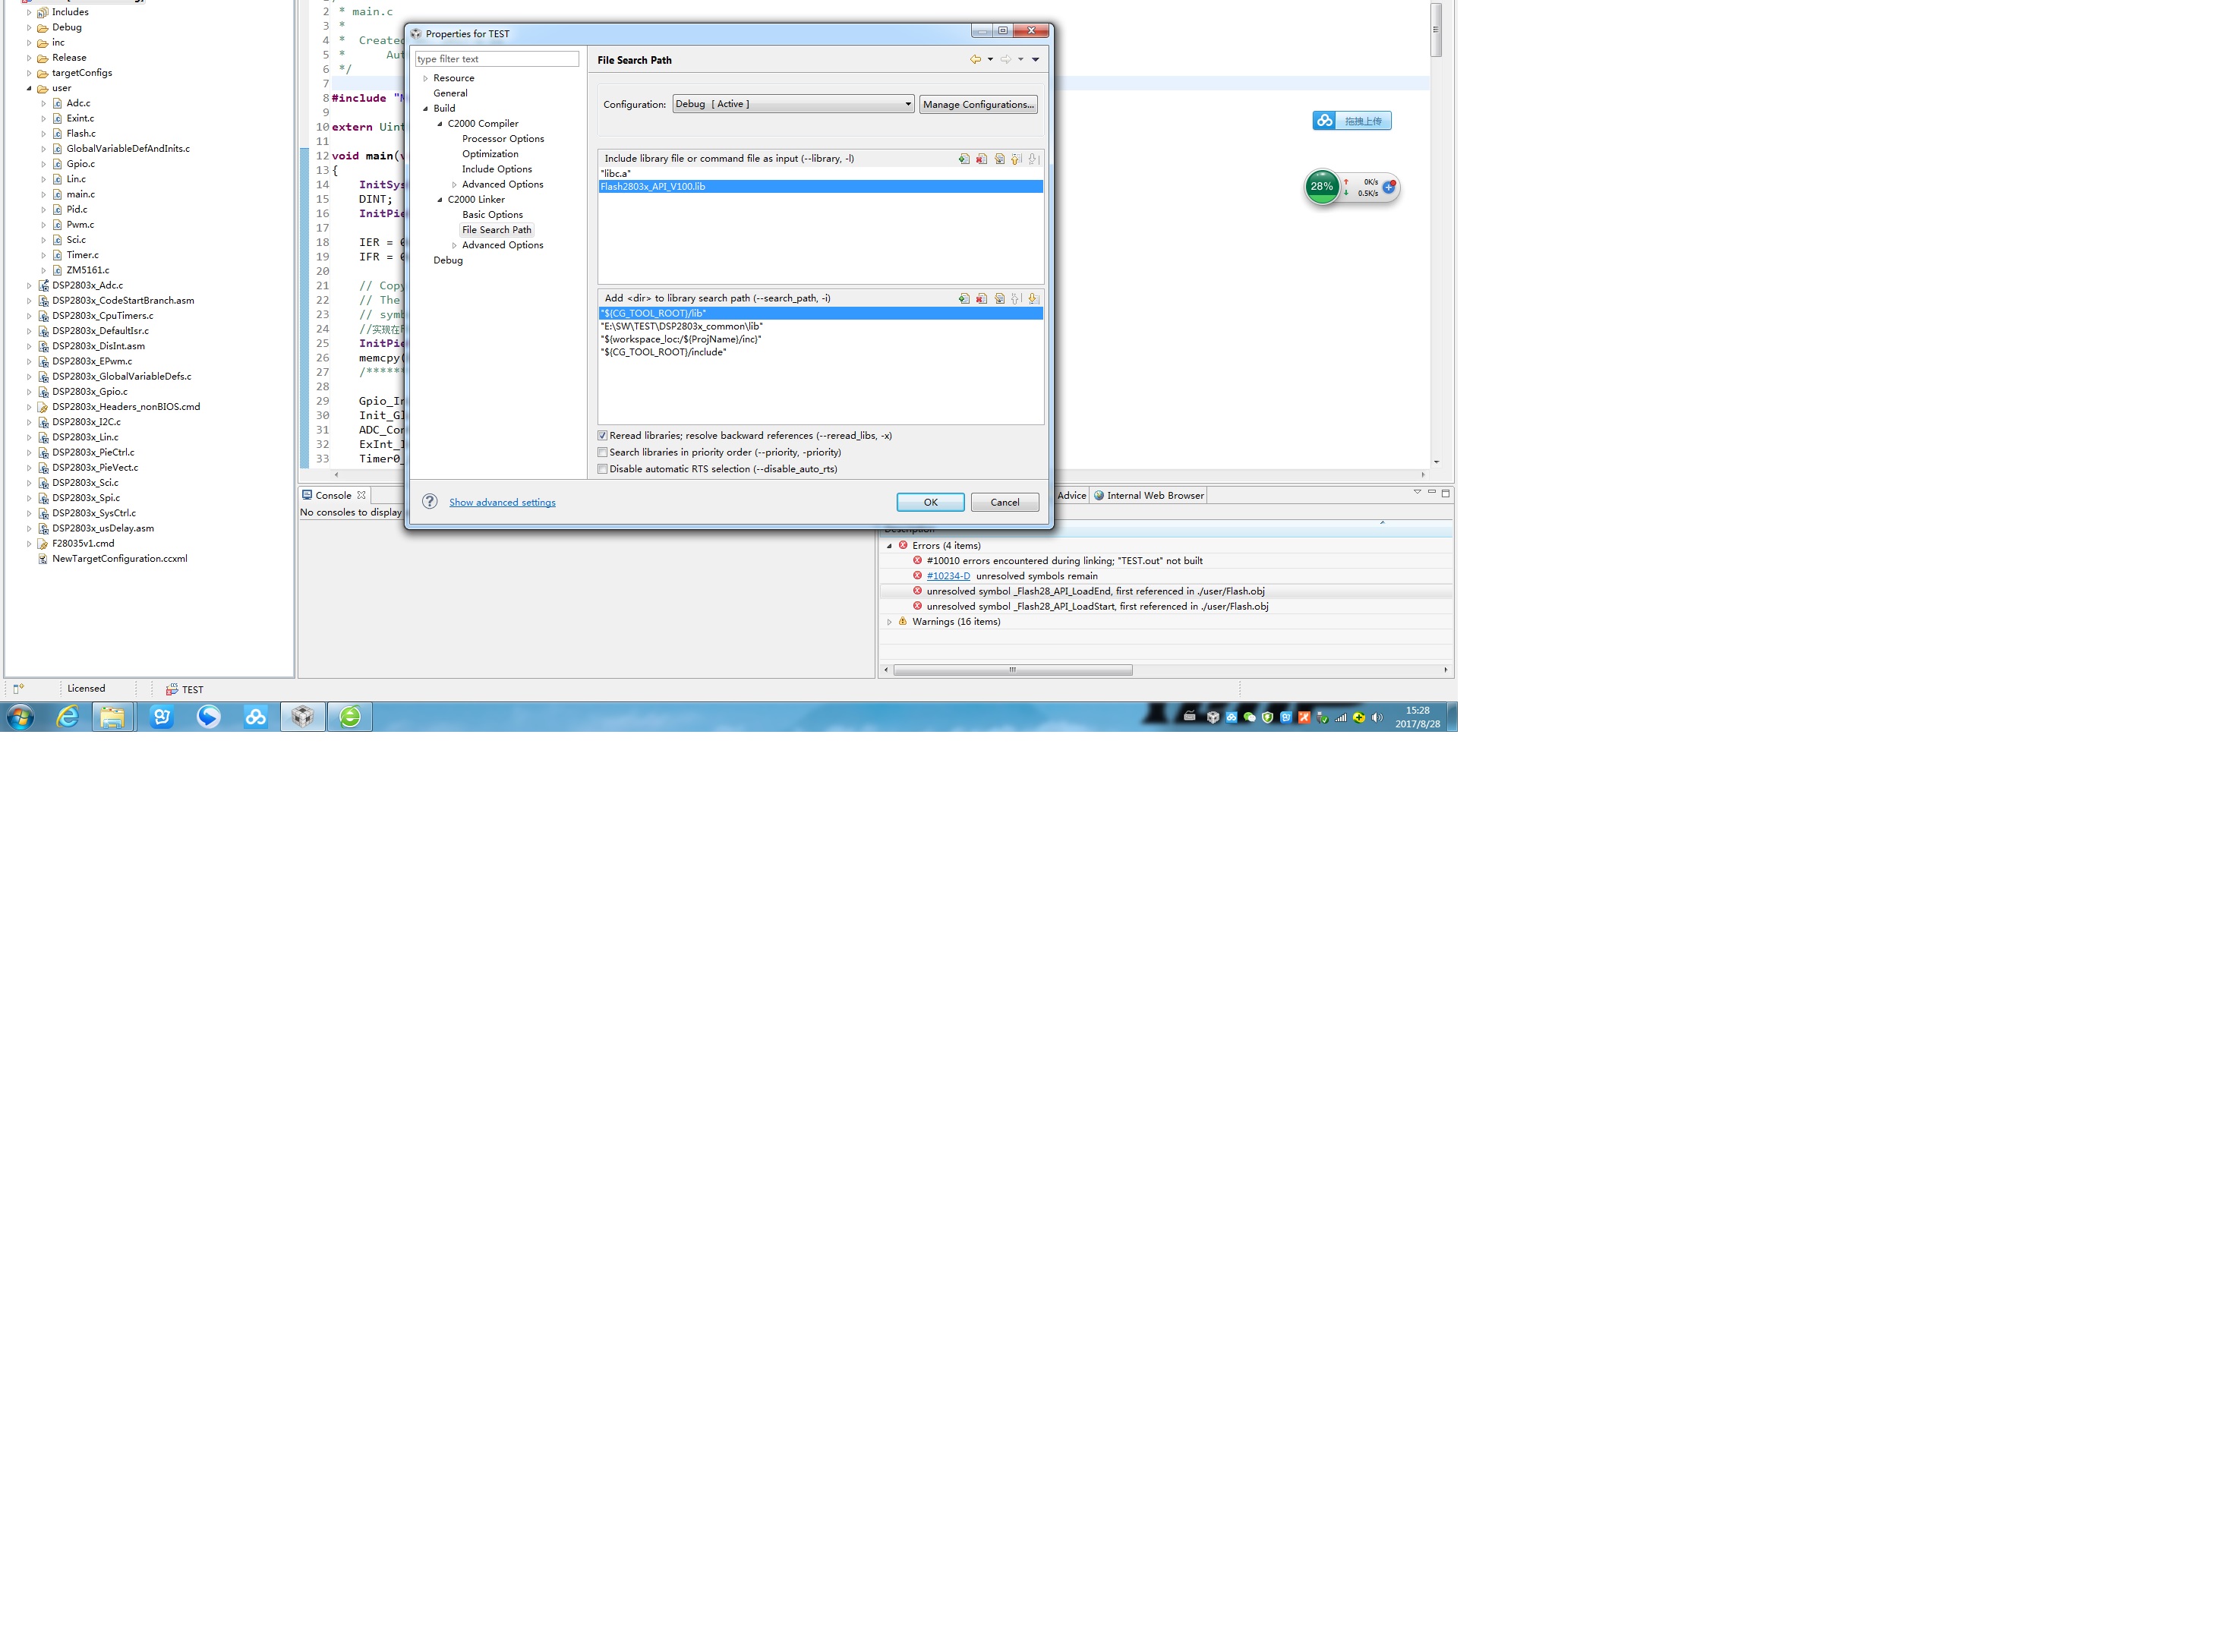Image resolution: width=2214 pixels, height=1652 pixels.
Task: Expand the Warnings (16 items) group
Action: [889, 622]
